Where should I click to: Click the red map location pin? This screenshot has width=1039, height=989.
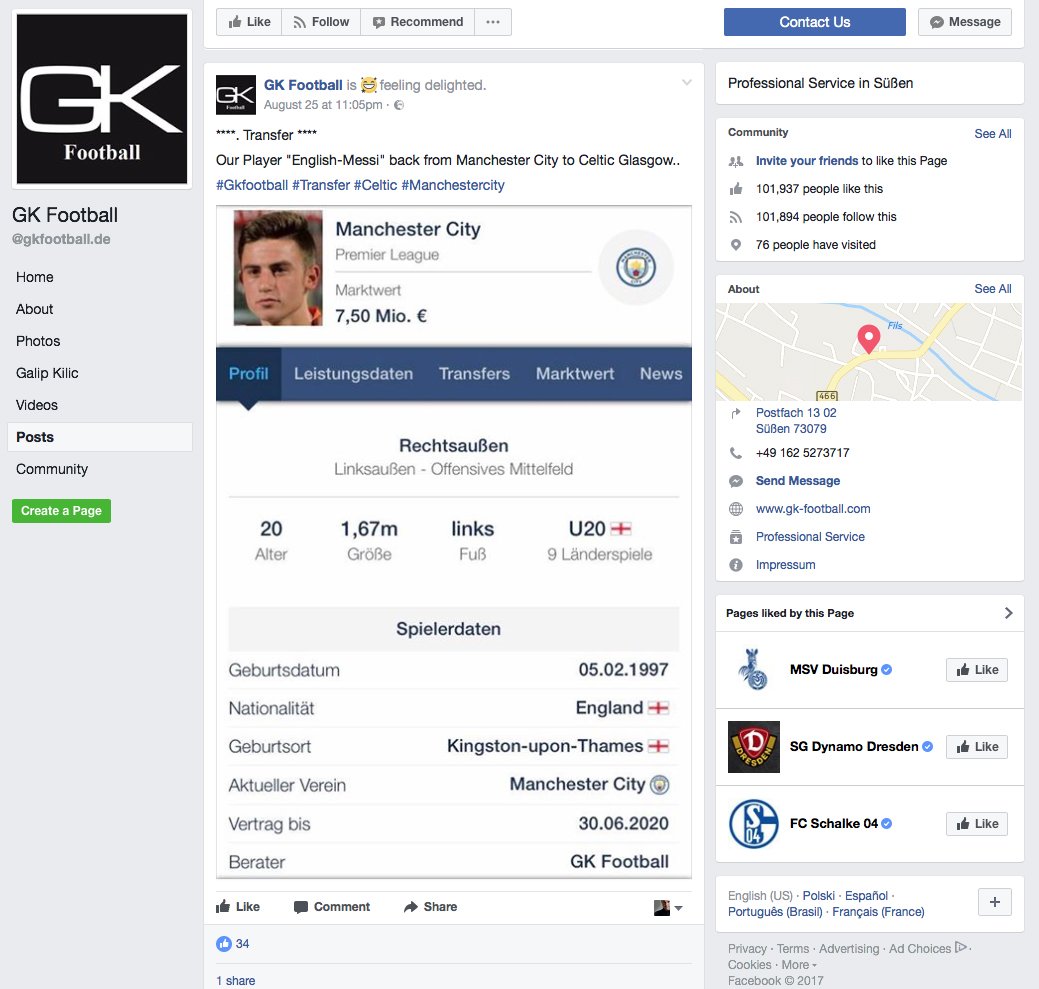[x=869, y=338]
